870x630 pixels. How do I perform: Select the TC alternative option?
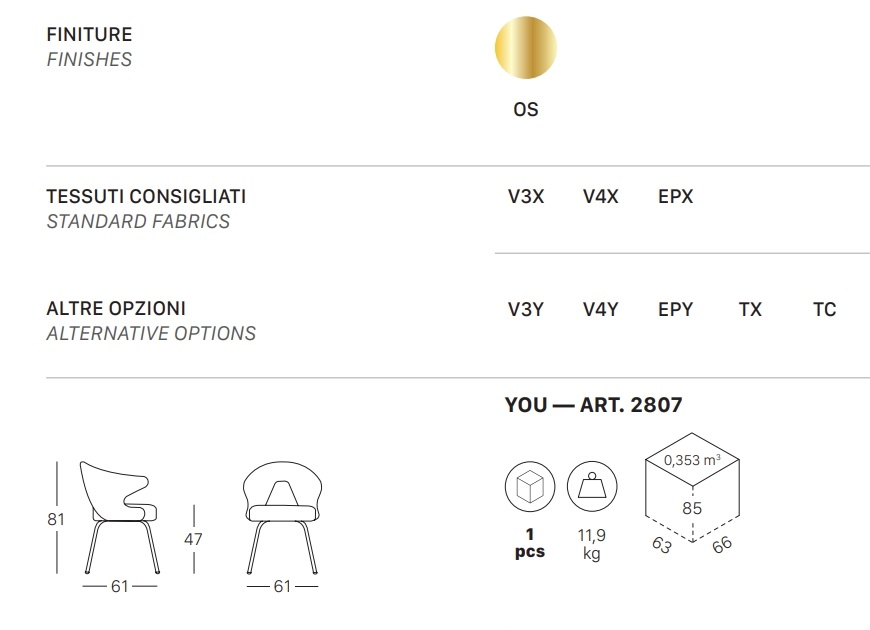[825, 309]
